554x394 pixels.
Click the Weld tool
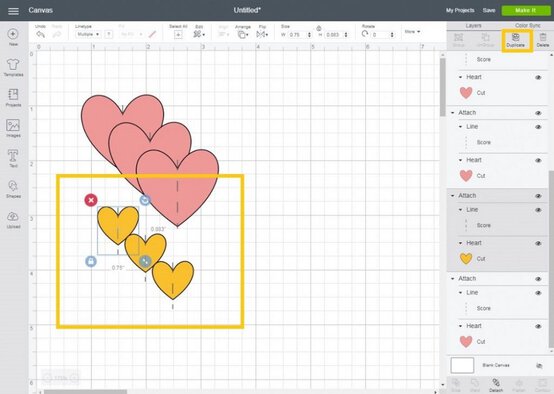475,383
